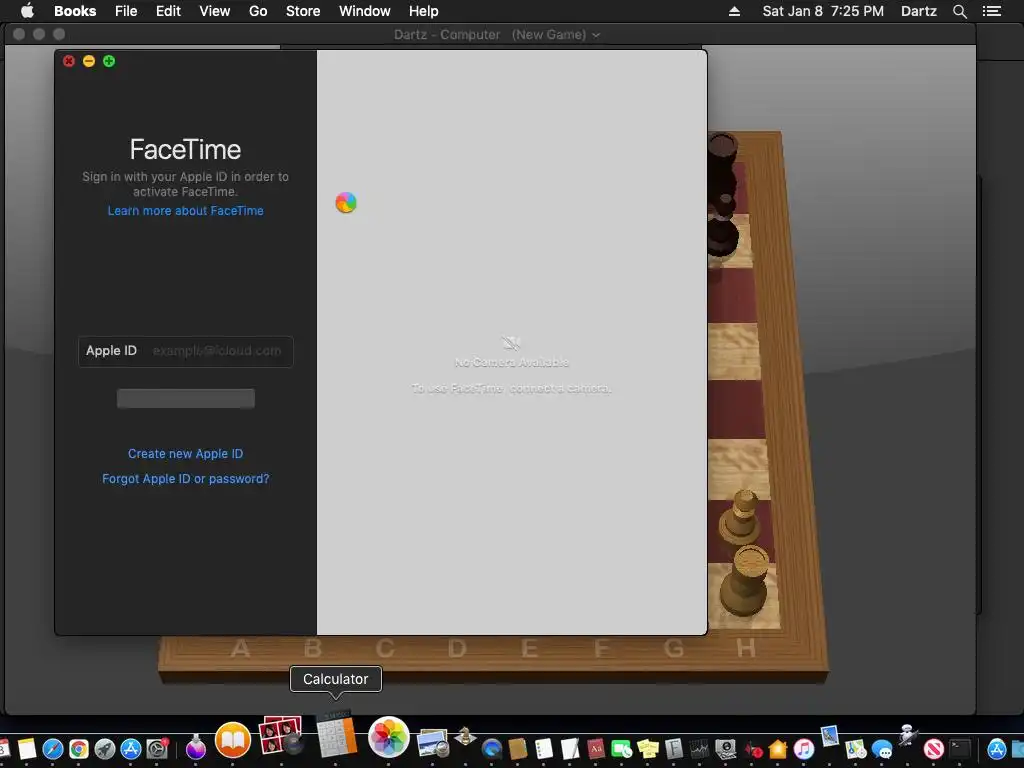Open the Help menu

(x=423, y=11)
